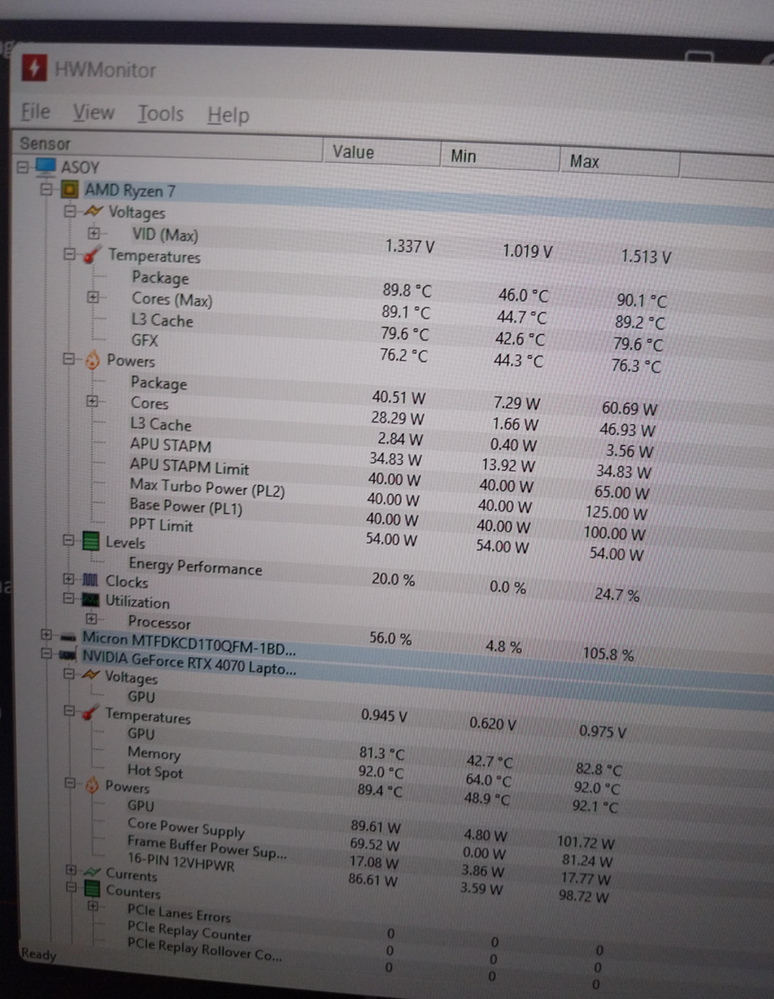Click the Sensor column header
Image resolution: width=774 pixels, height=999 pixels.
coord(168,147)
